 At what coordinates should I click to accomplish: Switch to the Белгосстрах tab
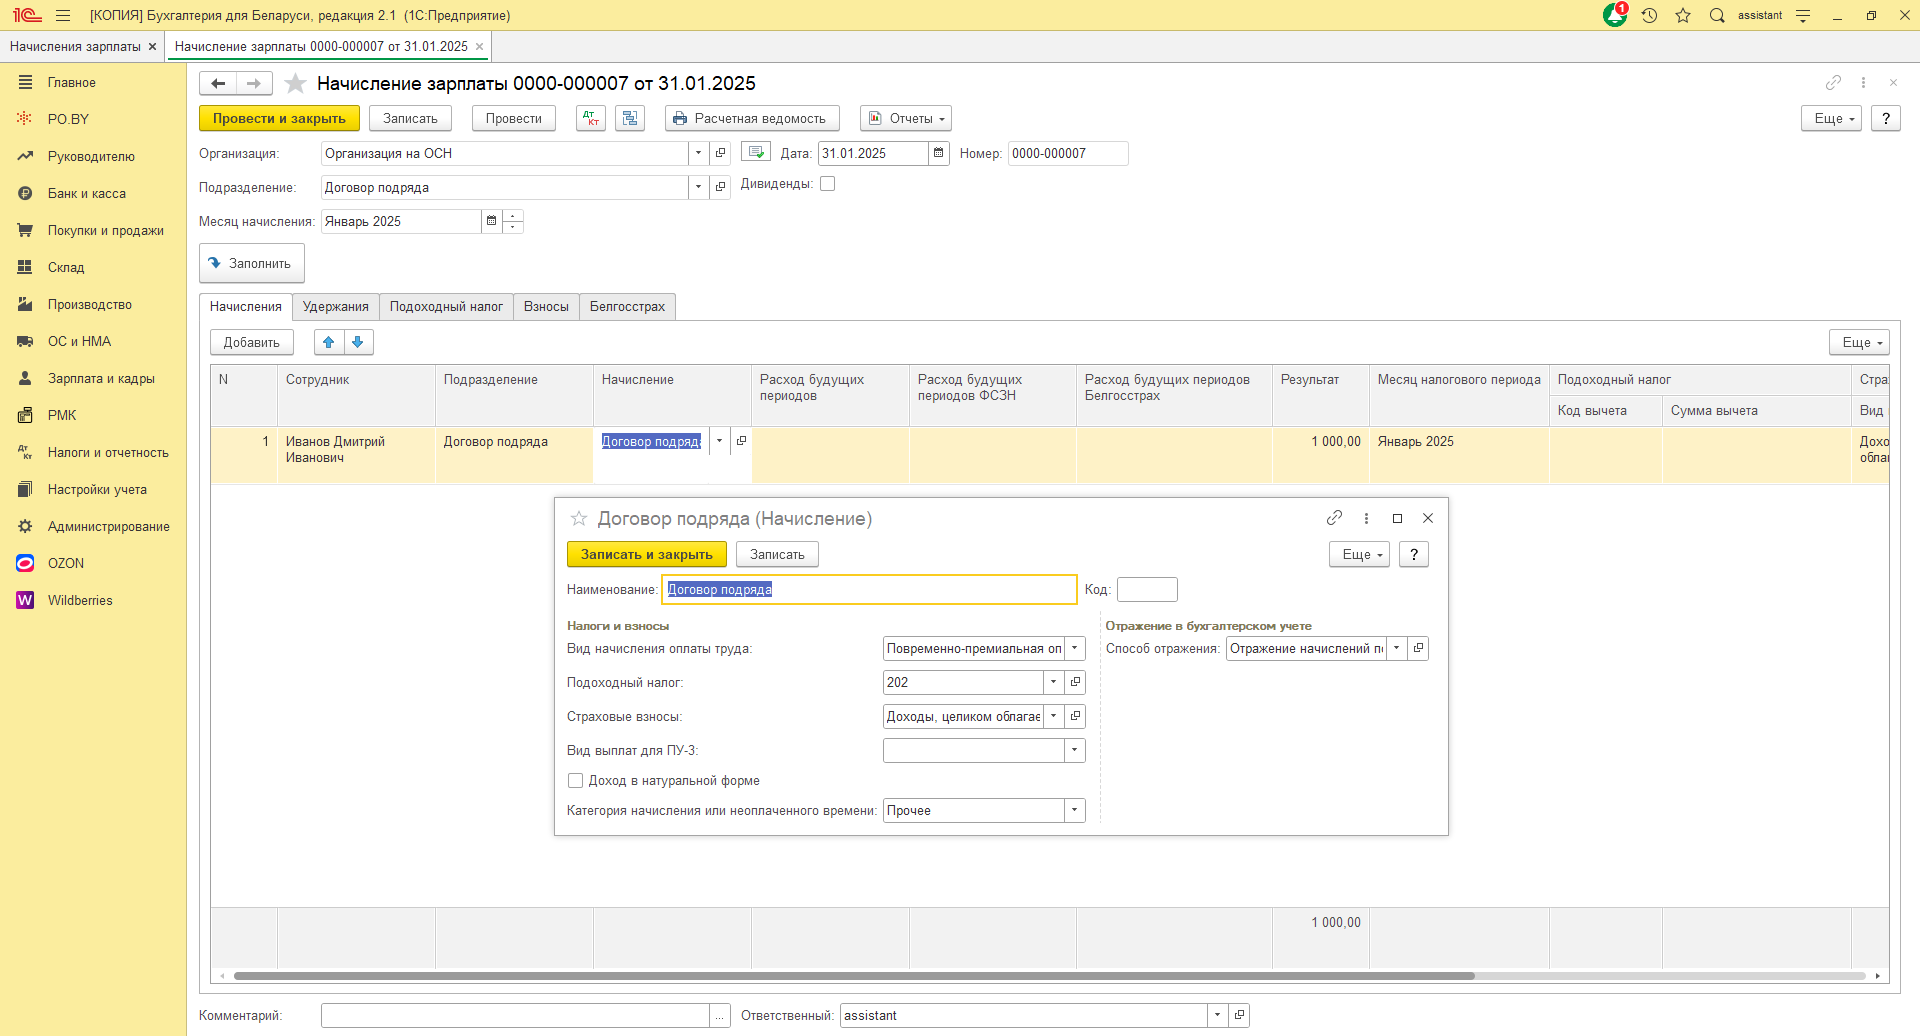pos(627,307)
